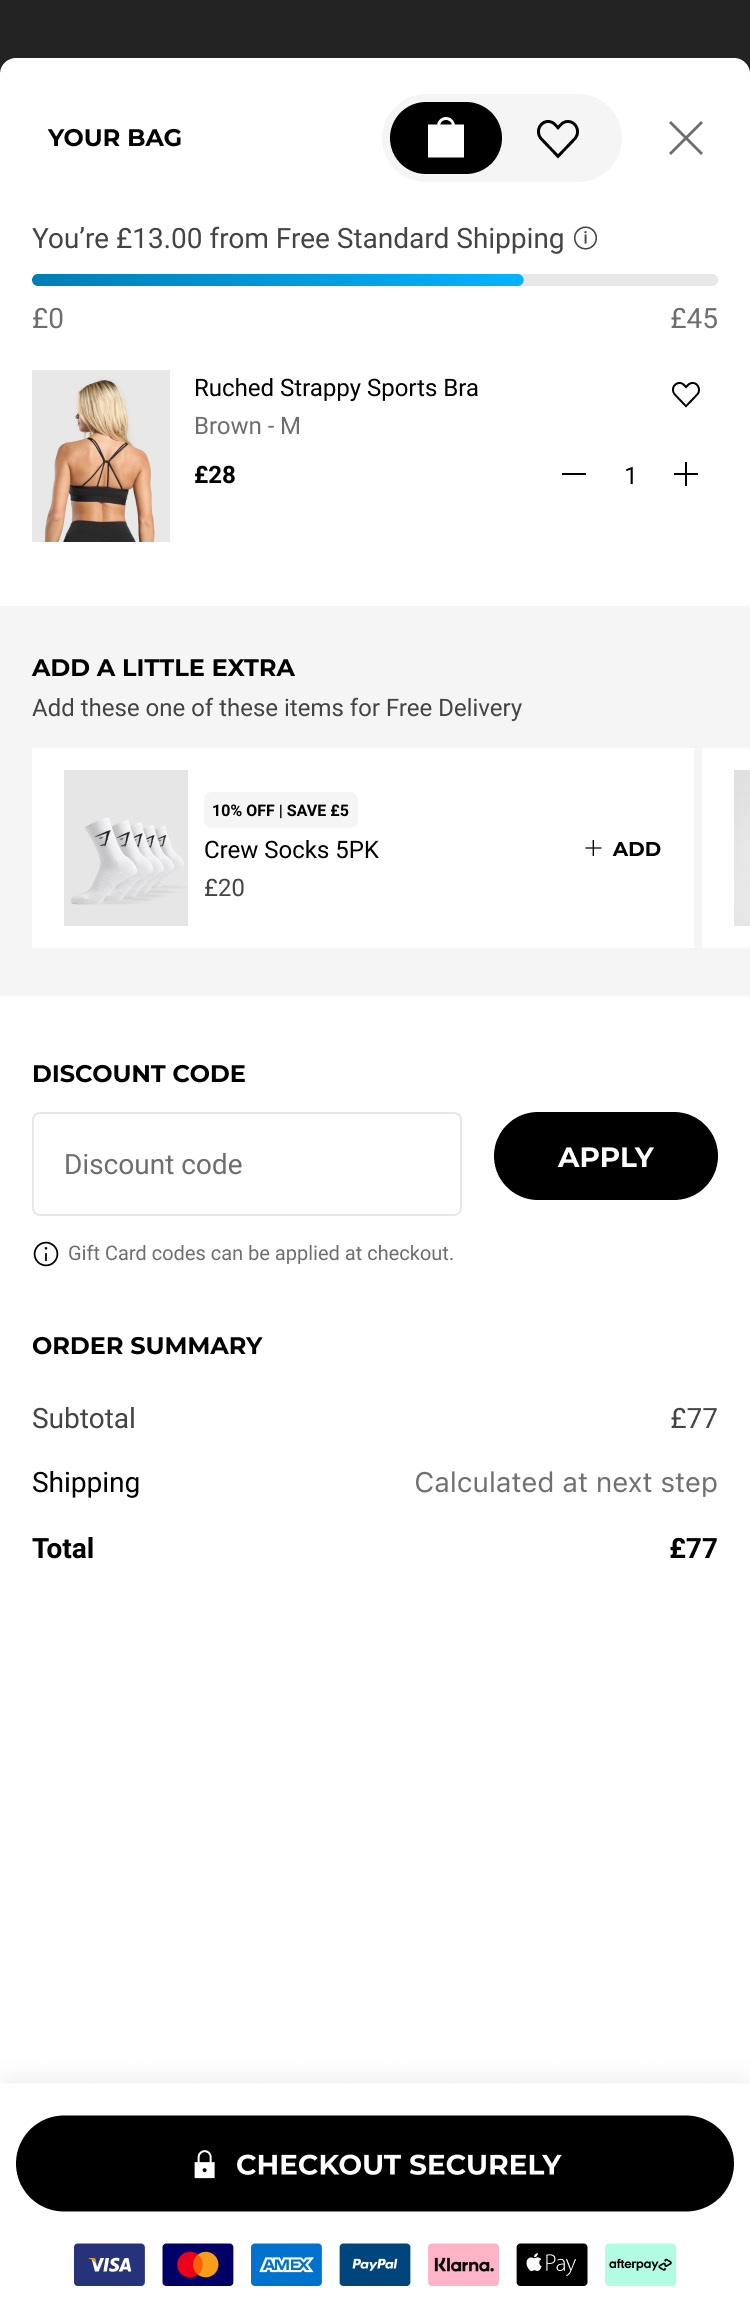Decrease sports bra quantity with minus
750x2320 pixels.
pos(574,475)
